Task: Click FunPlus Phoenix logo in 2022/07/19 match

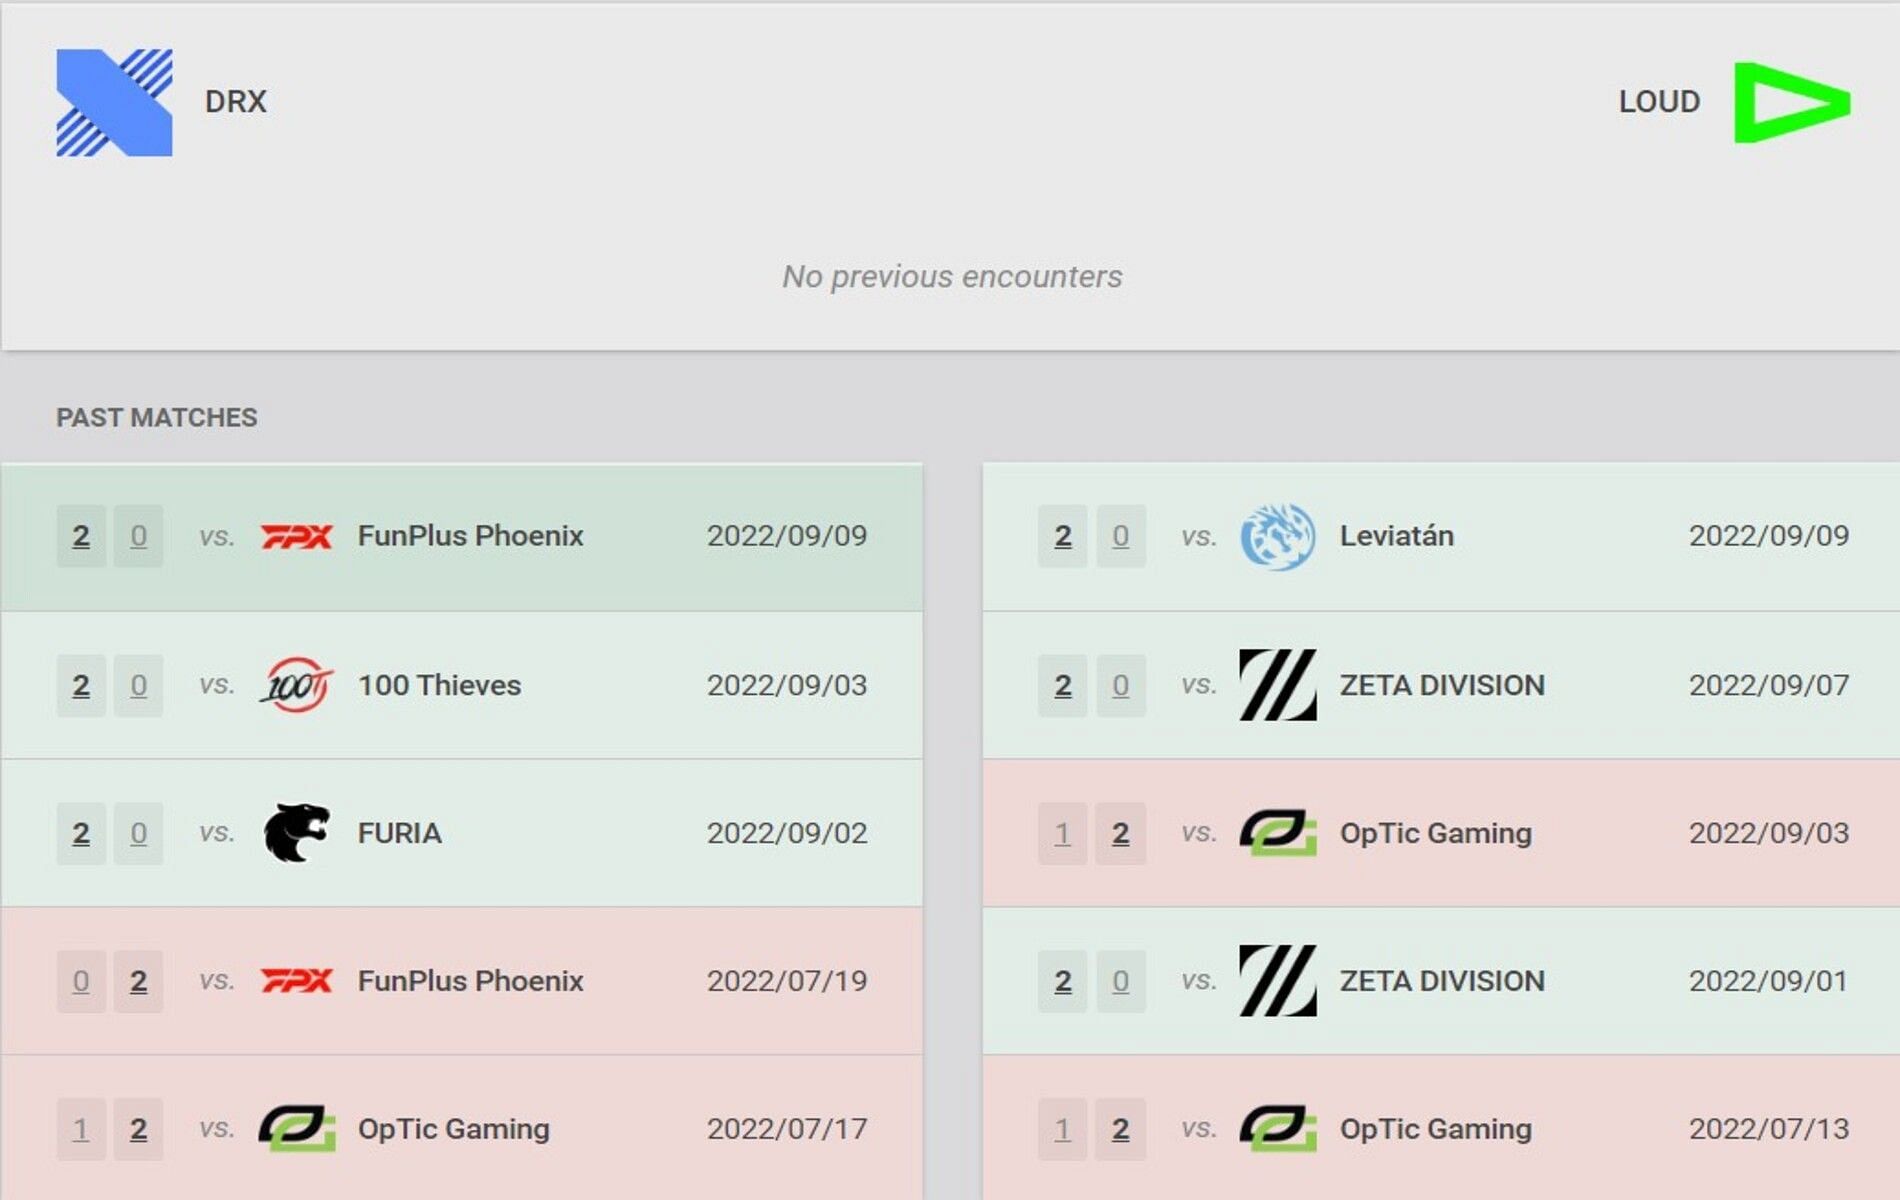Action: [296, 981]
